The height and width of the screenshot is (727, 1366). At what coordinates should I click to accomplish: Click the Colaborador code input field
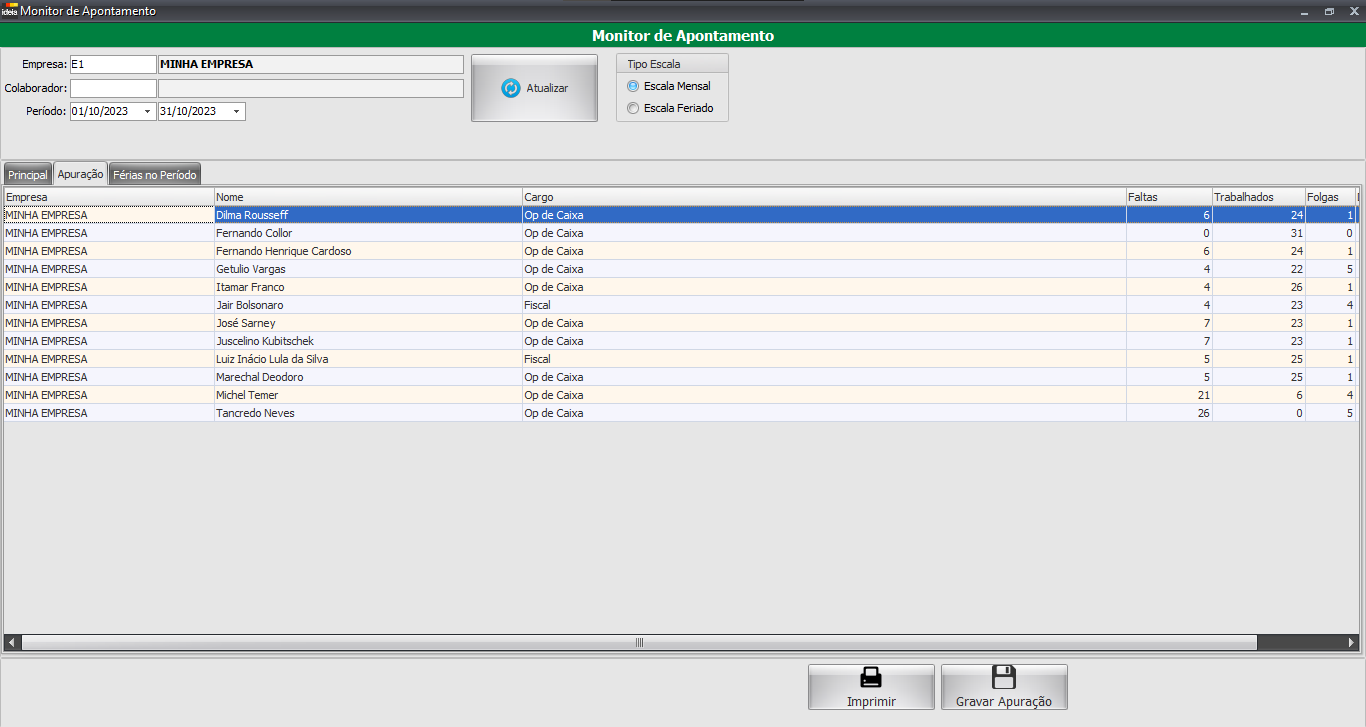pyautogui.click(x=113, y=88)
